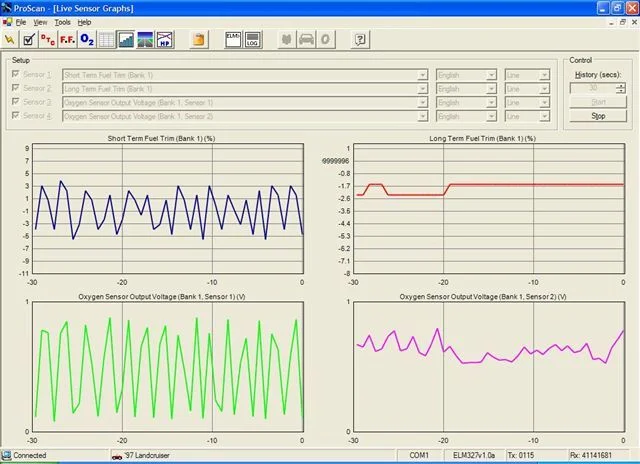Open the readiness checkmark tool
The width and height of the screenshot is (640, 464).
29,40
